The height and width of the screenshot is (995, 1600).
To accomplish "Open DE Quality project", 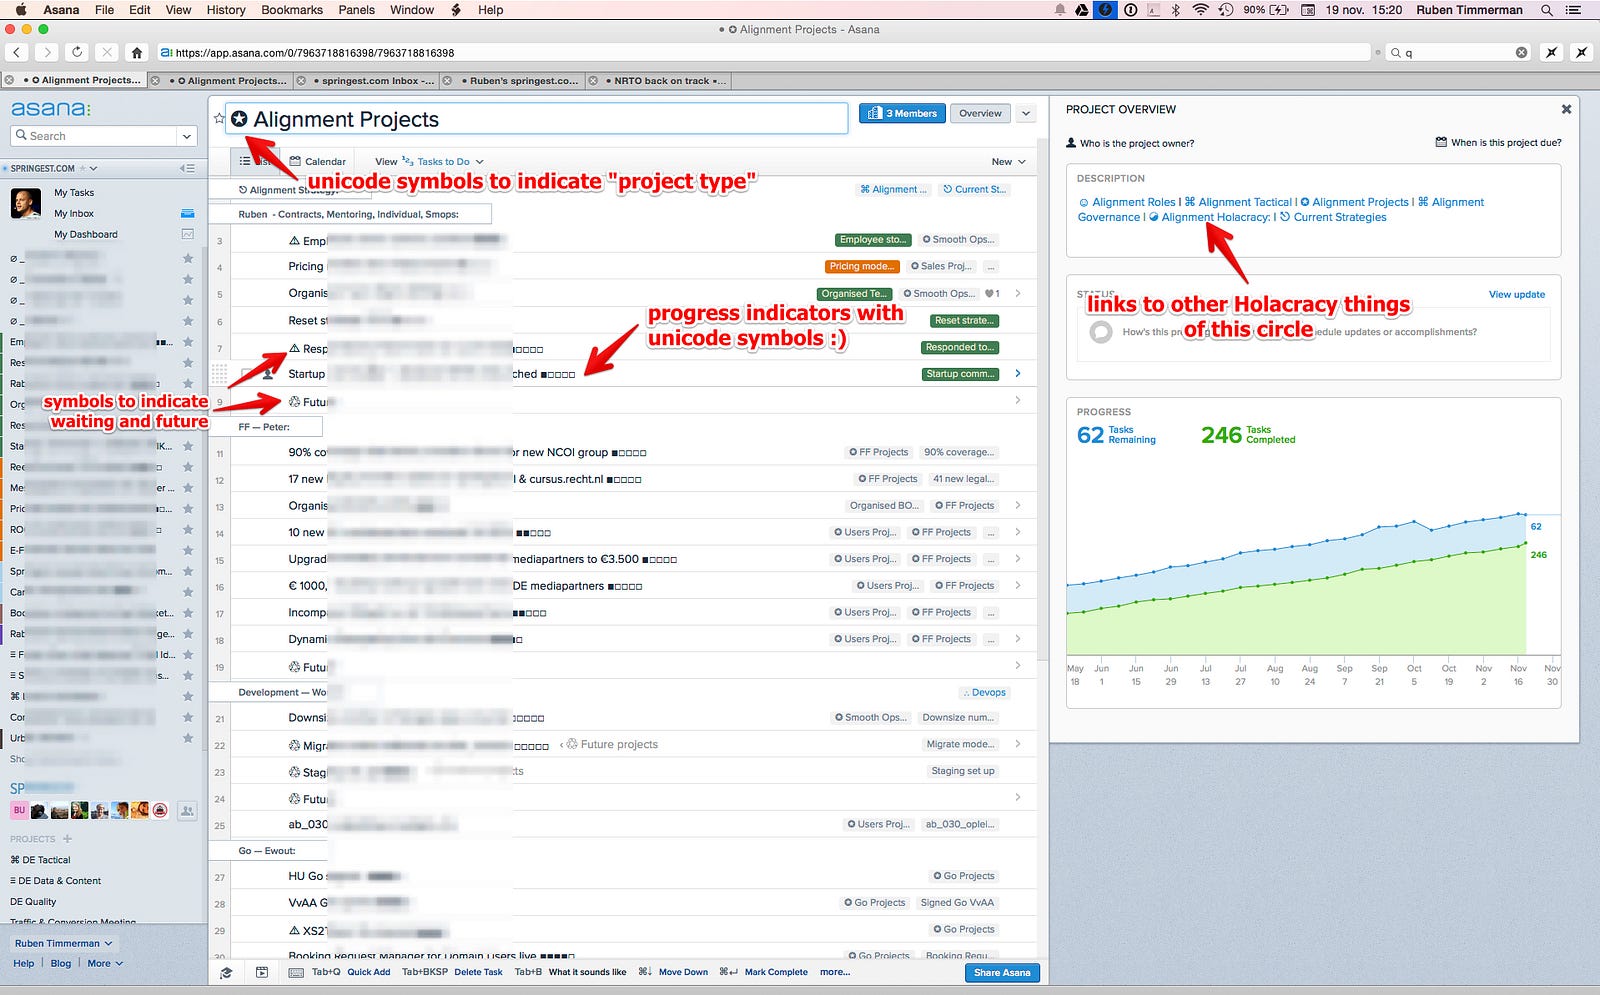I will pyautogui.click(x=33, y=902).
